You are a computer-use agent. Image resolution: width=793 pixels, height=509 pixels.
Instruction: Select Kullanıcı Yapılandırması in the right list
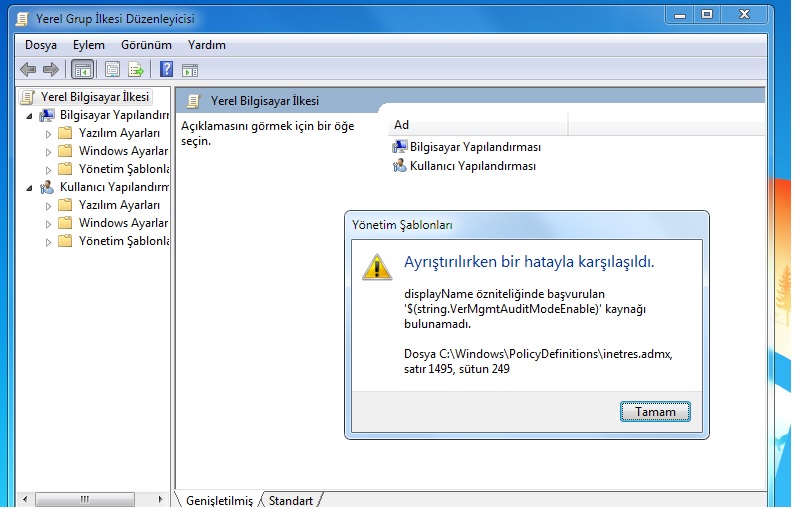point(464,166)
